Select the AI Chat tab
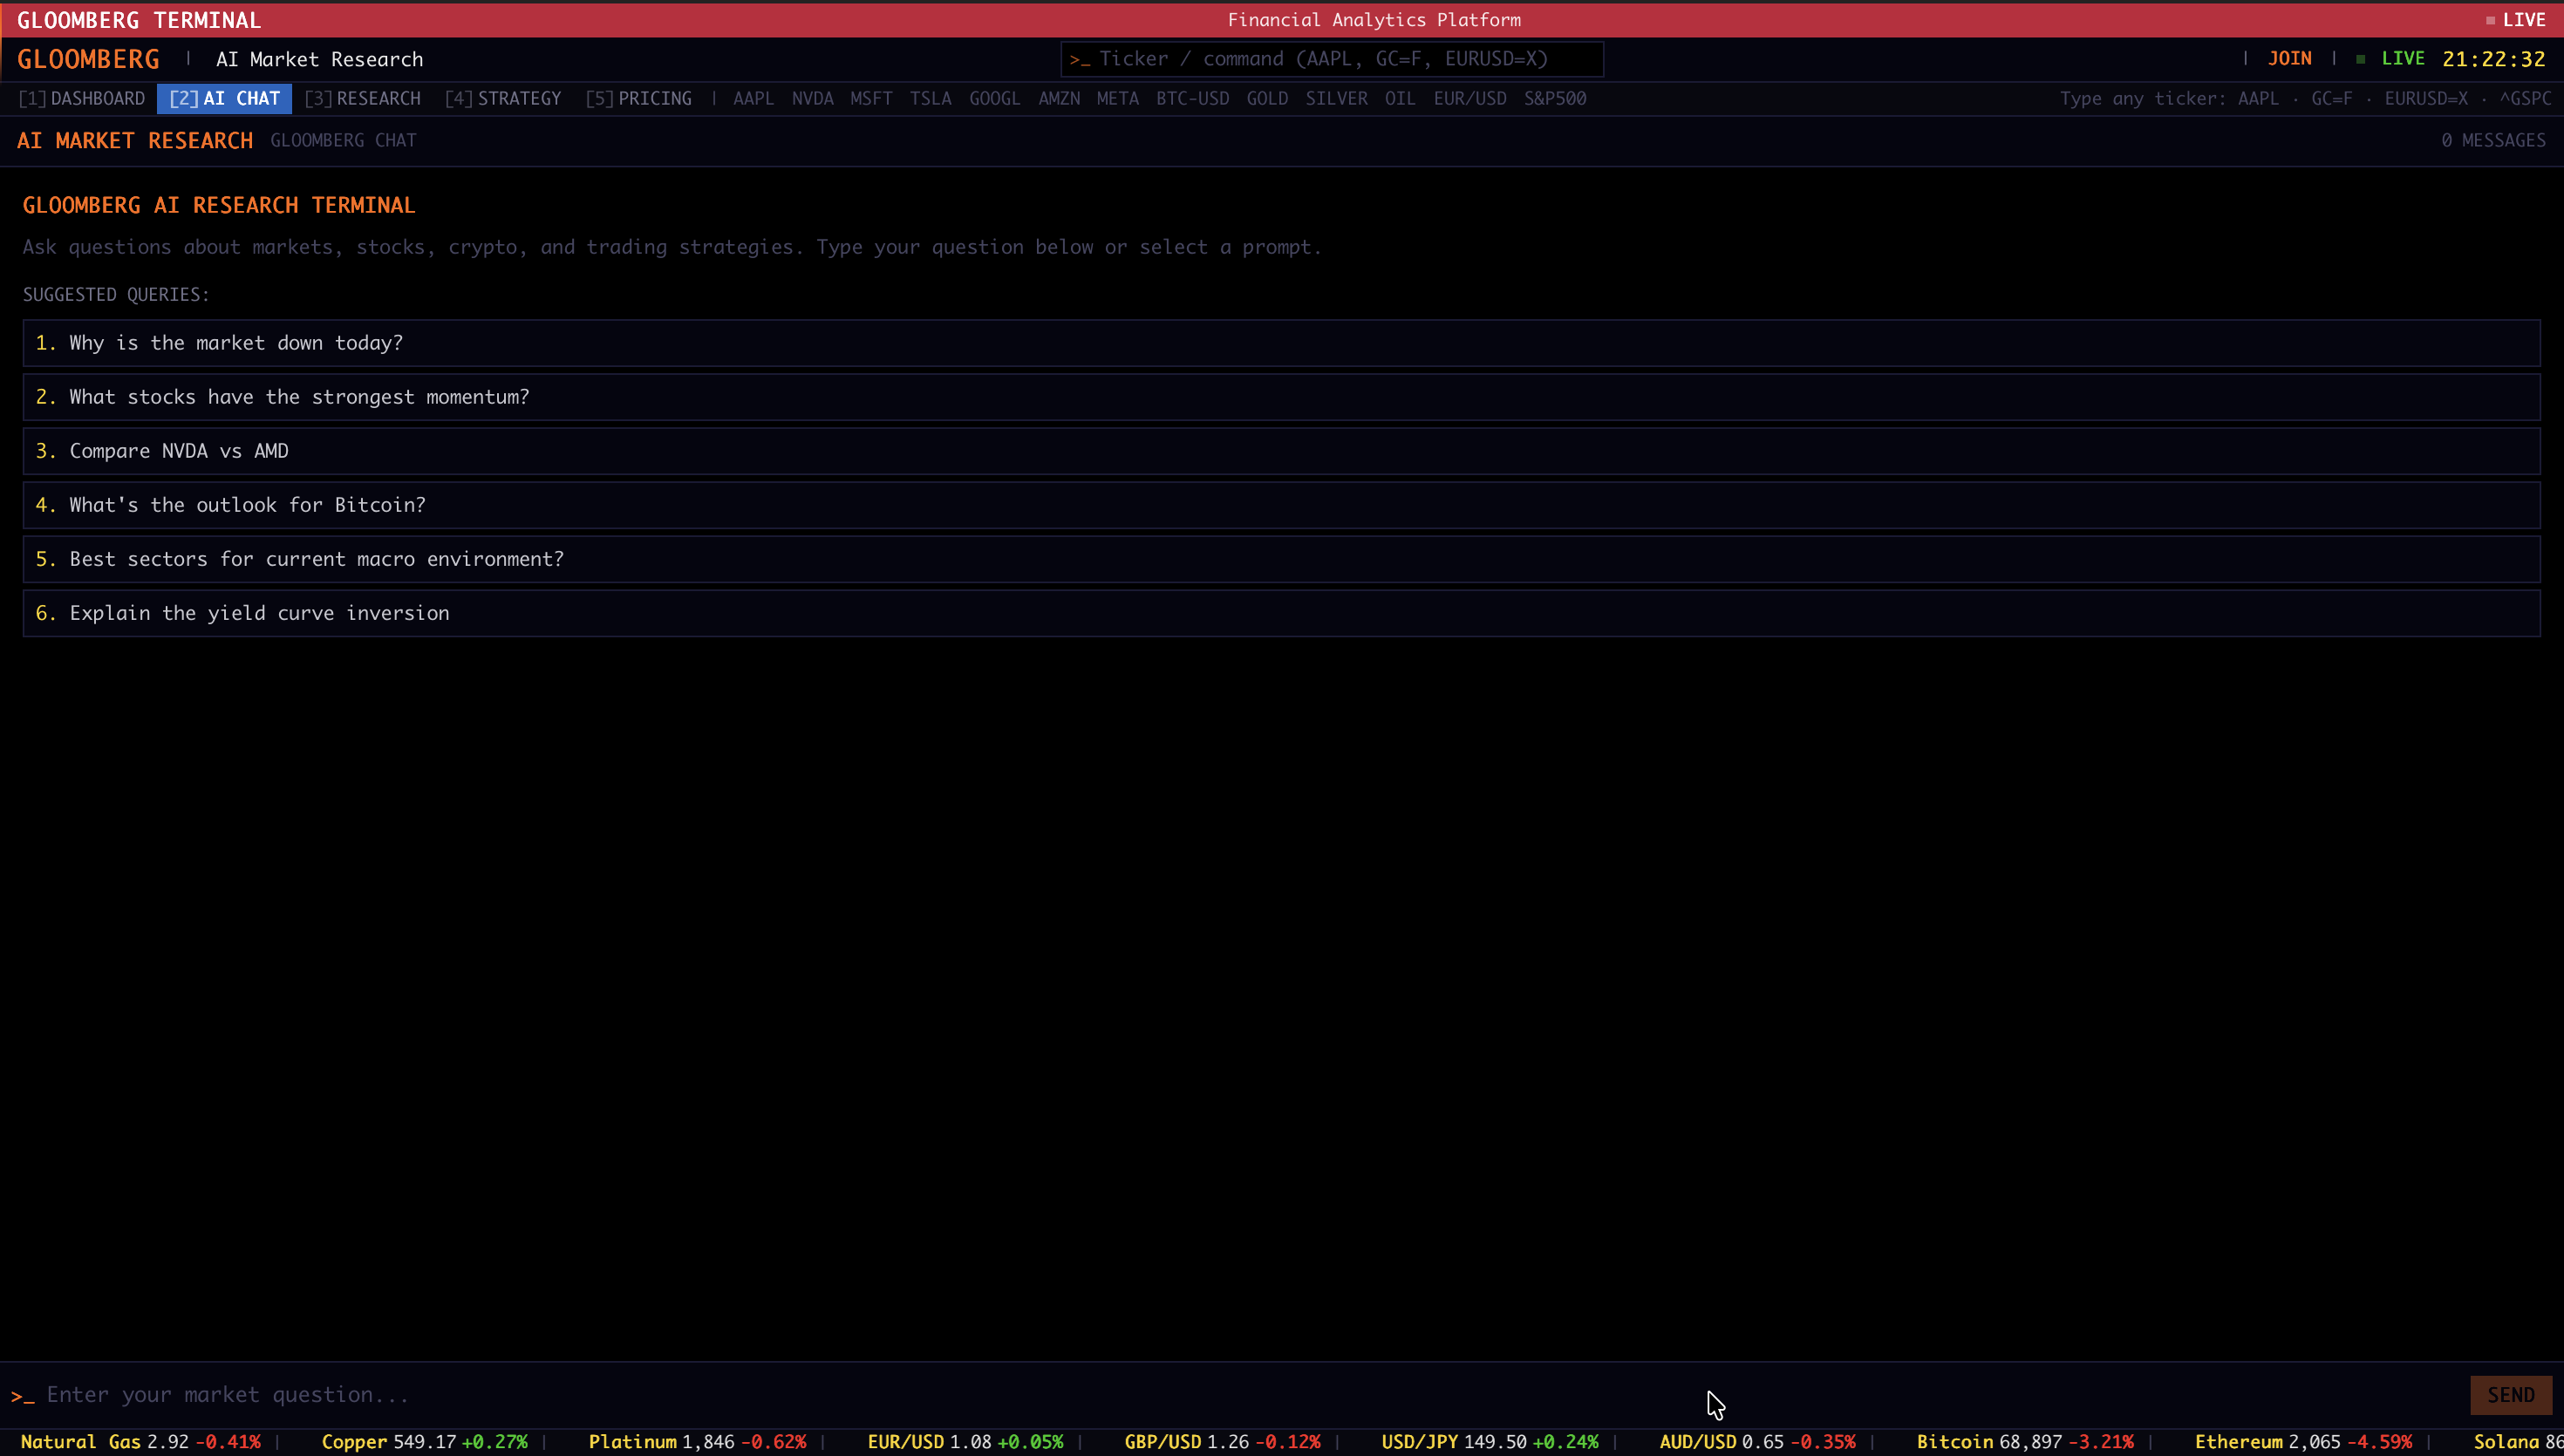This screenshot has width=2564, height=1456. [x=224, y=98]
